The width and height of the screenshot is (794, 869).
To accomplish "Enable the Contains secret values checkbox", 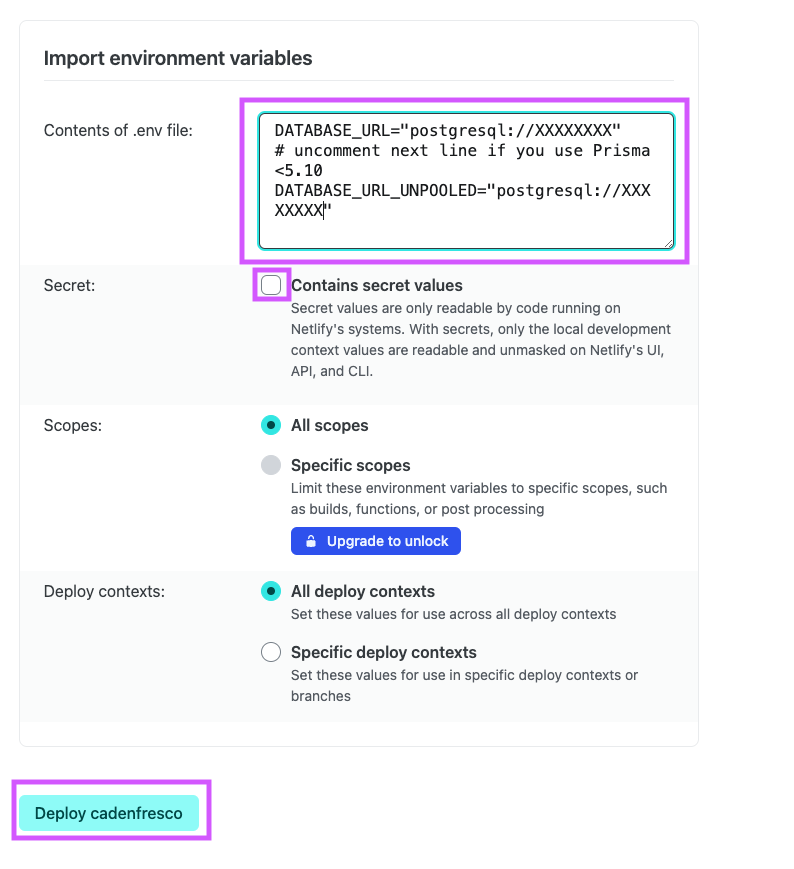I will 271,285.
